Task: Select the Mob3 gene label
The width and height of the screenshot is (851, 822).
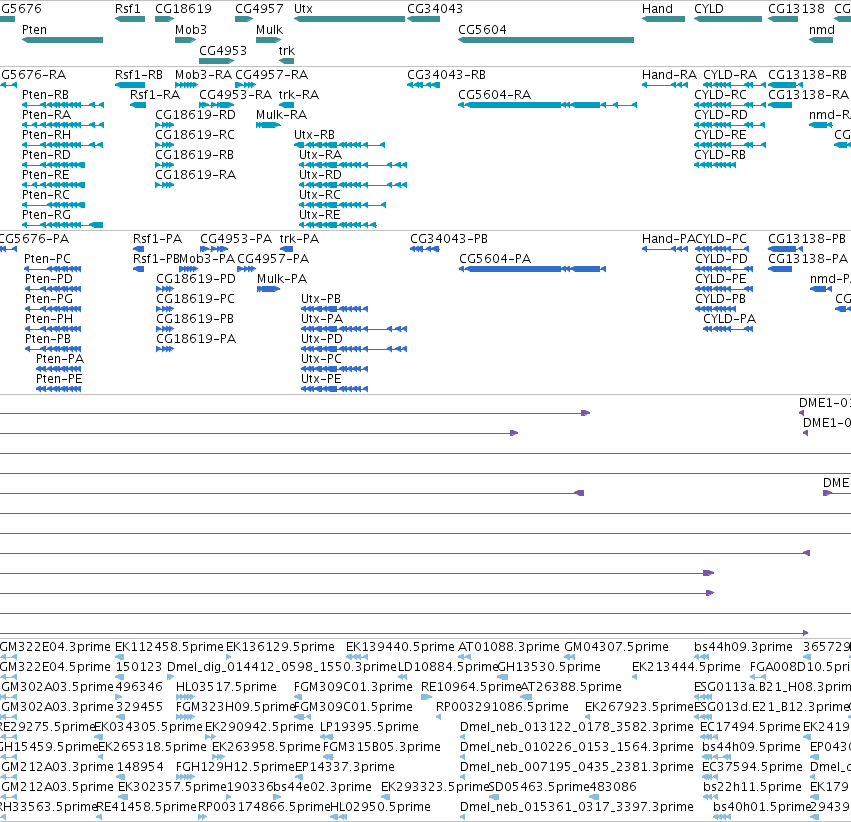Action: coord(190,30)
